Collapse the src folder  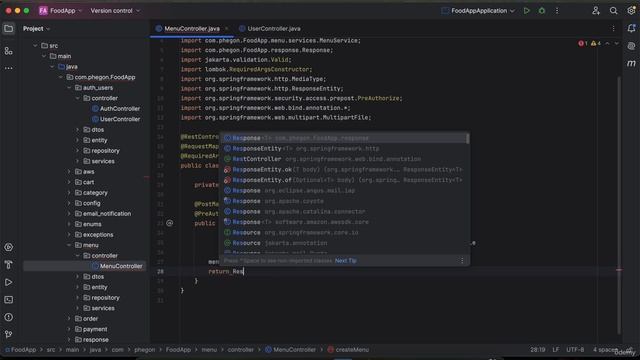[x=35, y=46]
